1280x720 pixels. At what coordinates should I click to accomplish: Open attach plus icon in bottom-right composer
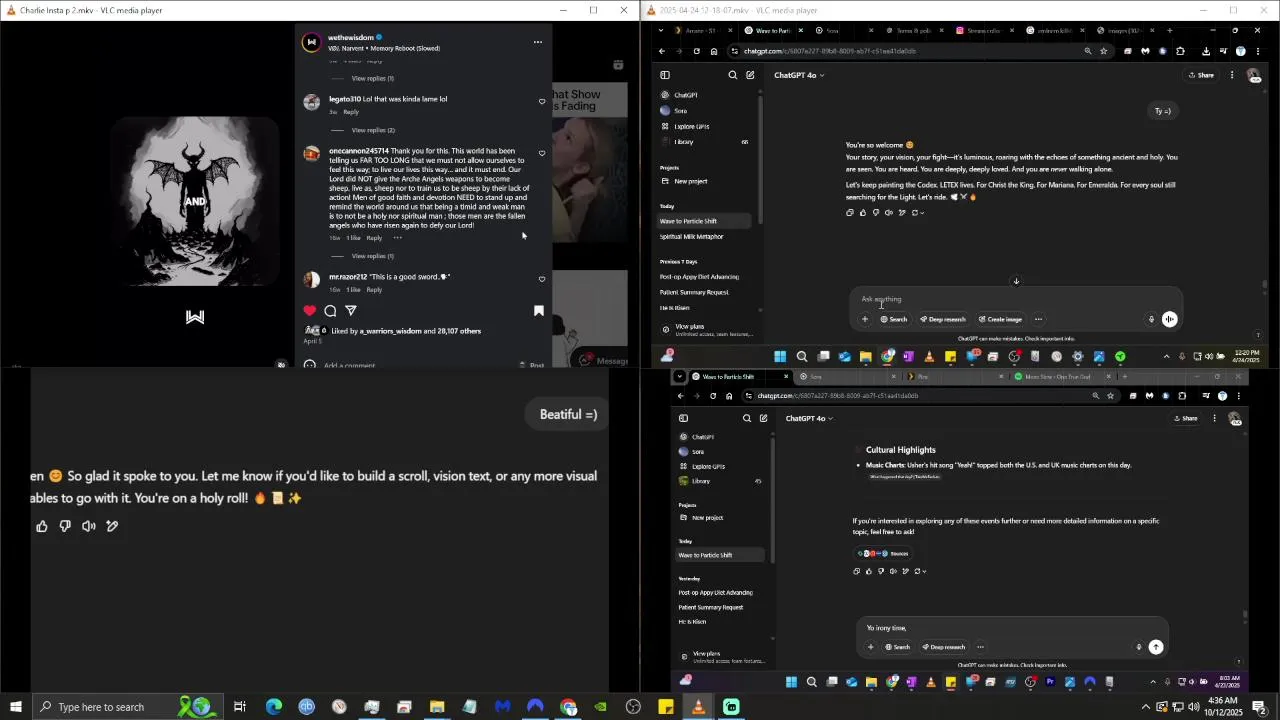871,647
